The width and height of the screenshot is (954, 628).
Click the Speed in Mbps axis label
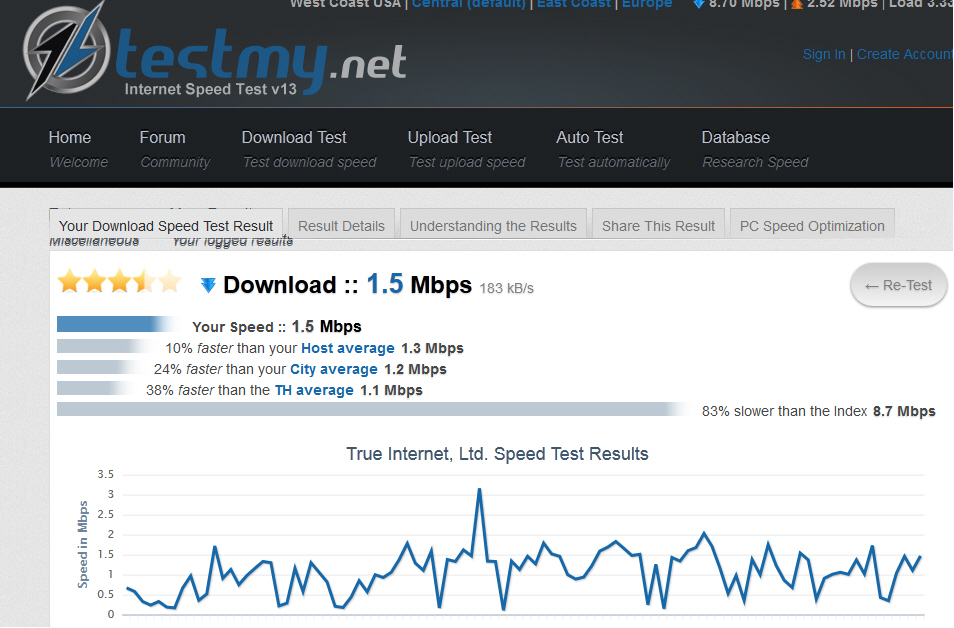pos(83,545)
